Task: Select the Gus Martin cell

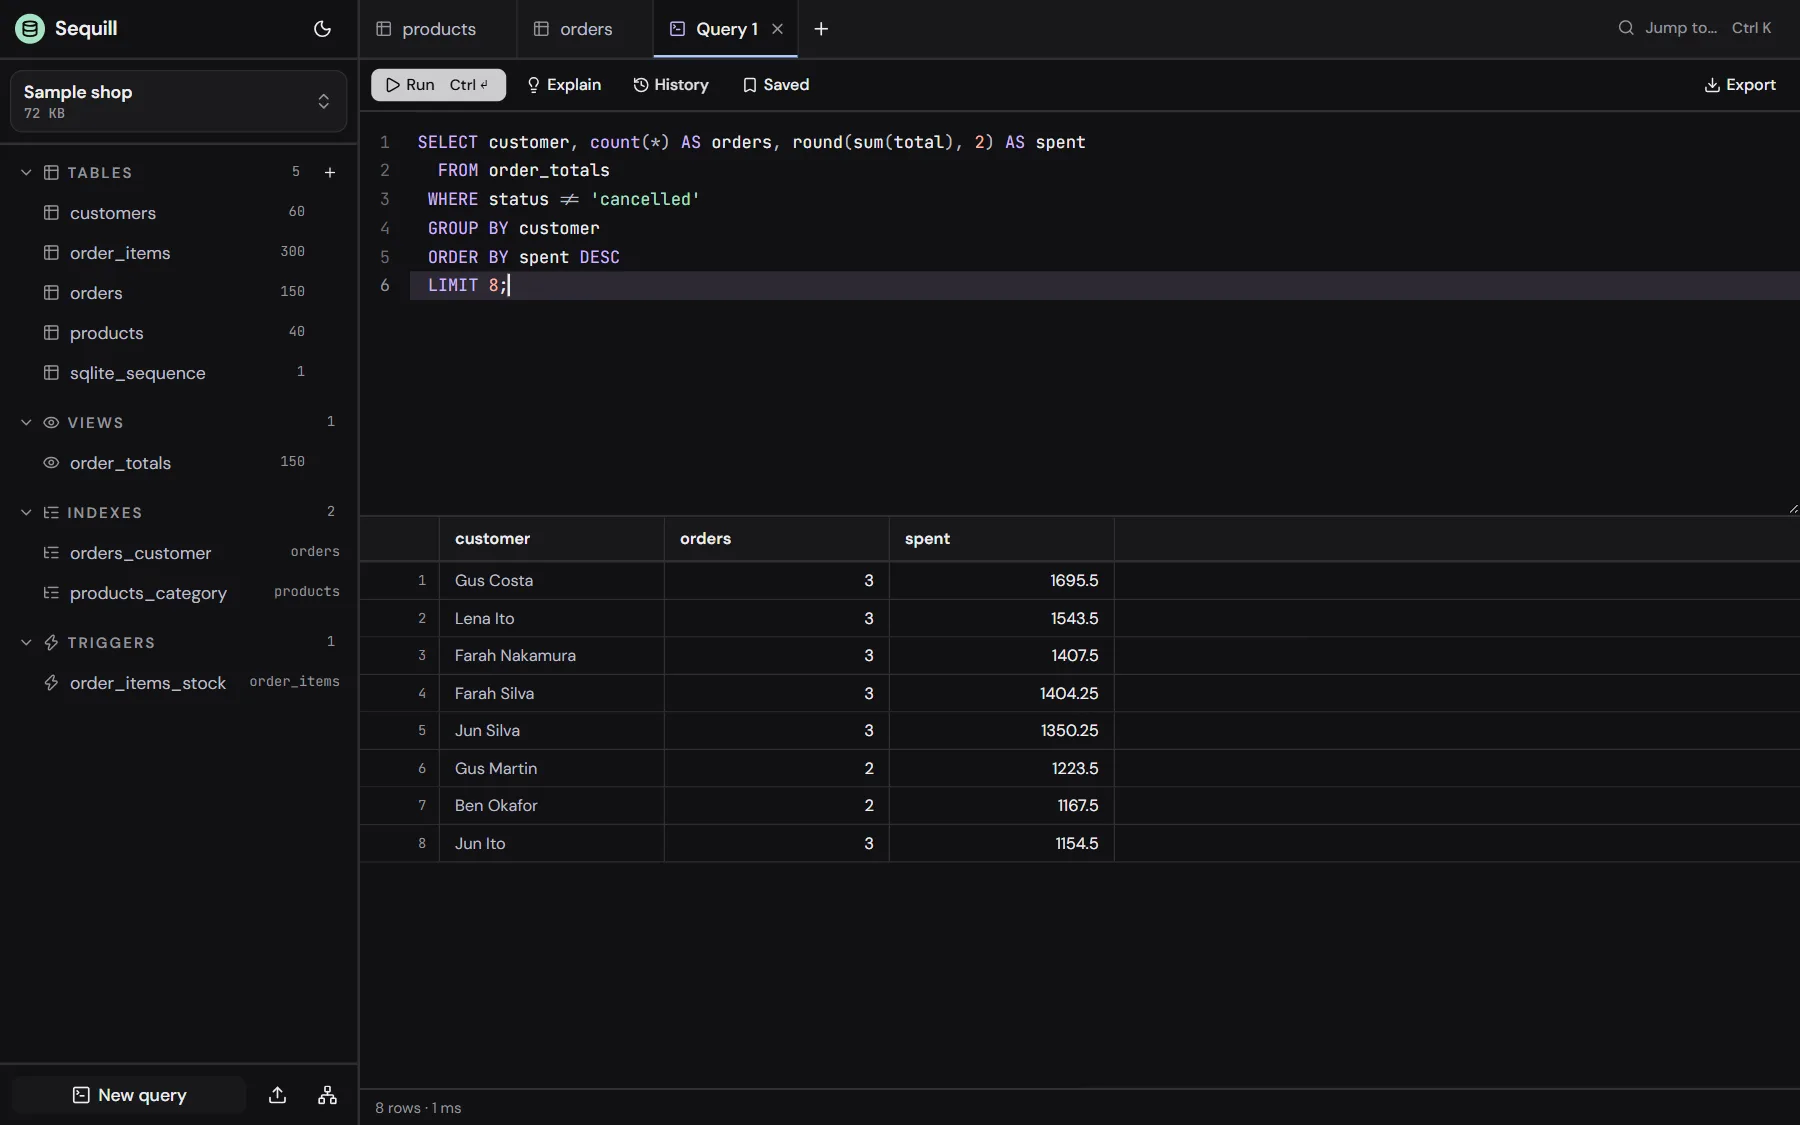Action: (552, 769)
